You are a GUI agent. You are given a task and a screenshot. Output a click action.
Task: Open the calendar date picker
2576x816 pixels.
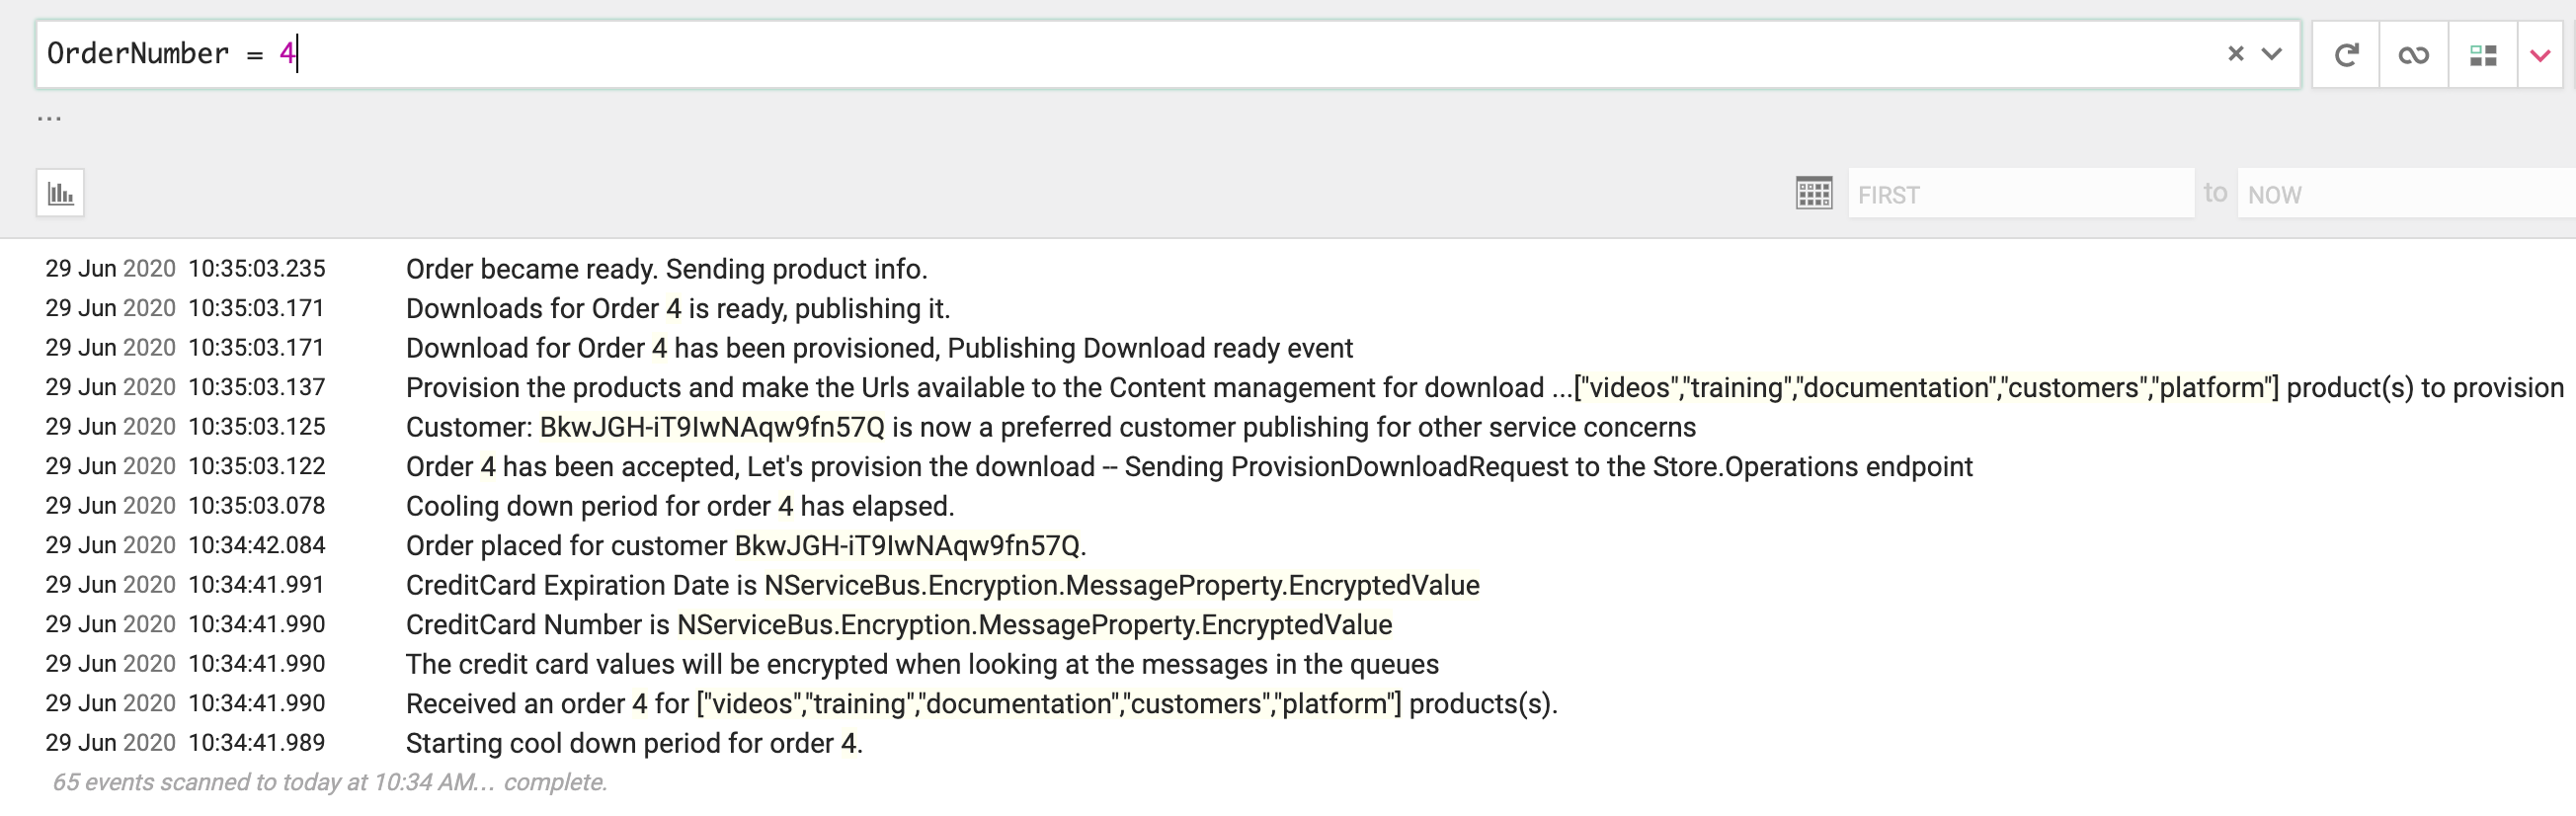[1815, 192]
